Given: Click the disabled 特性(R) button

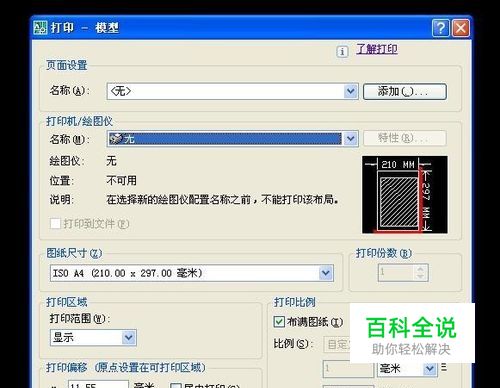Looking at the screenshot, I should point(404,138).
